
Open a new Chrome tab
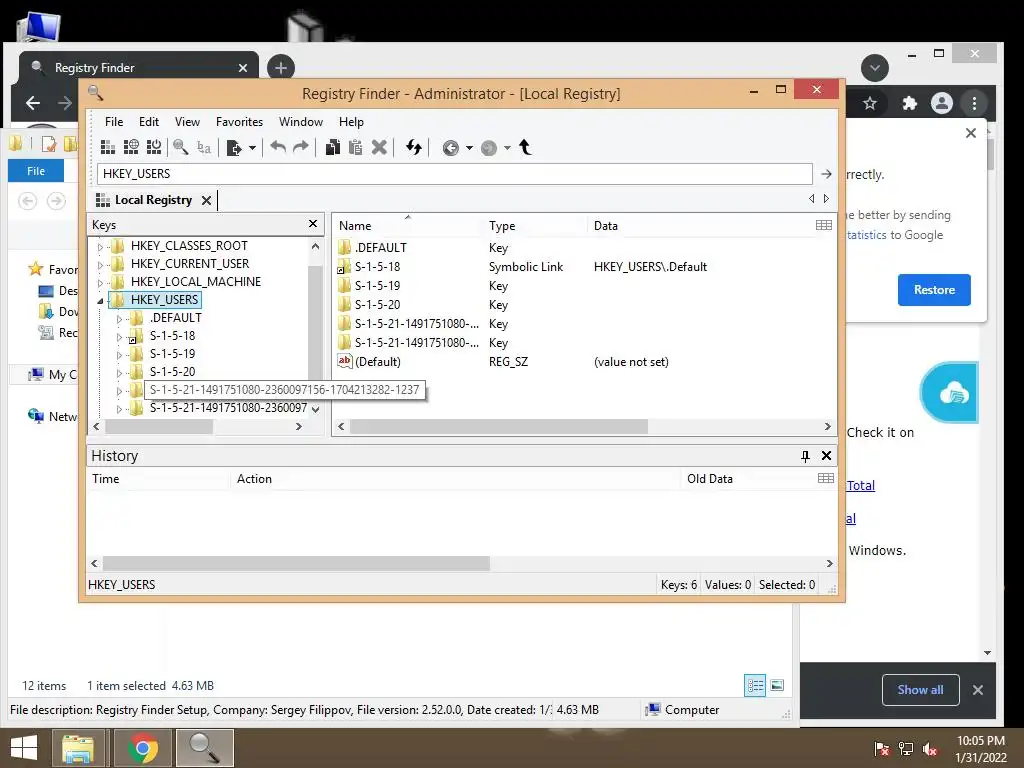[281, 68]
